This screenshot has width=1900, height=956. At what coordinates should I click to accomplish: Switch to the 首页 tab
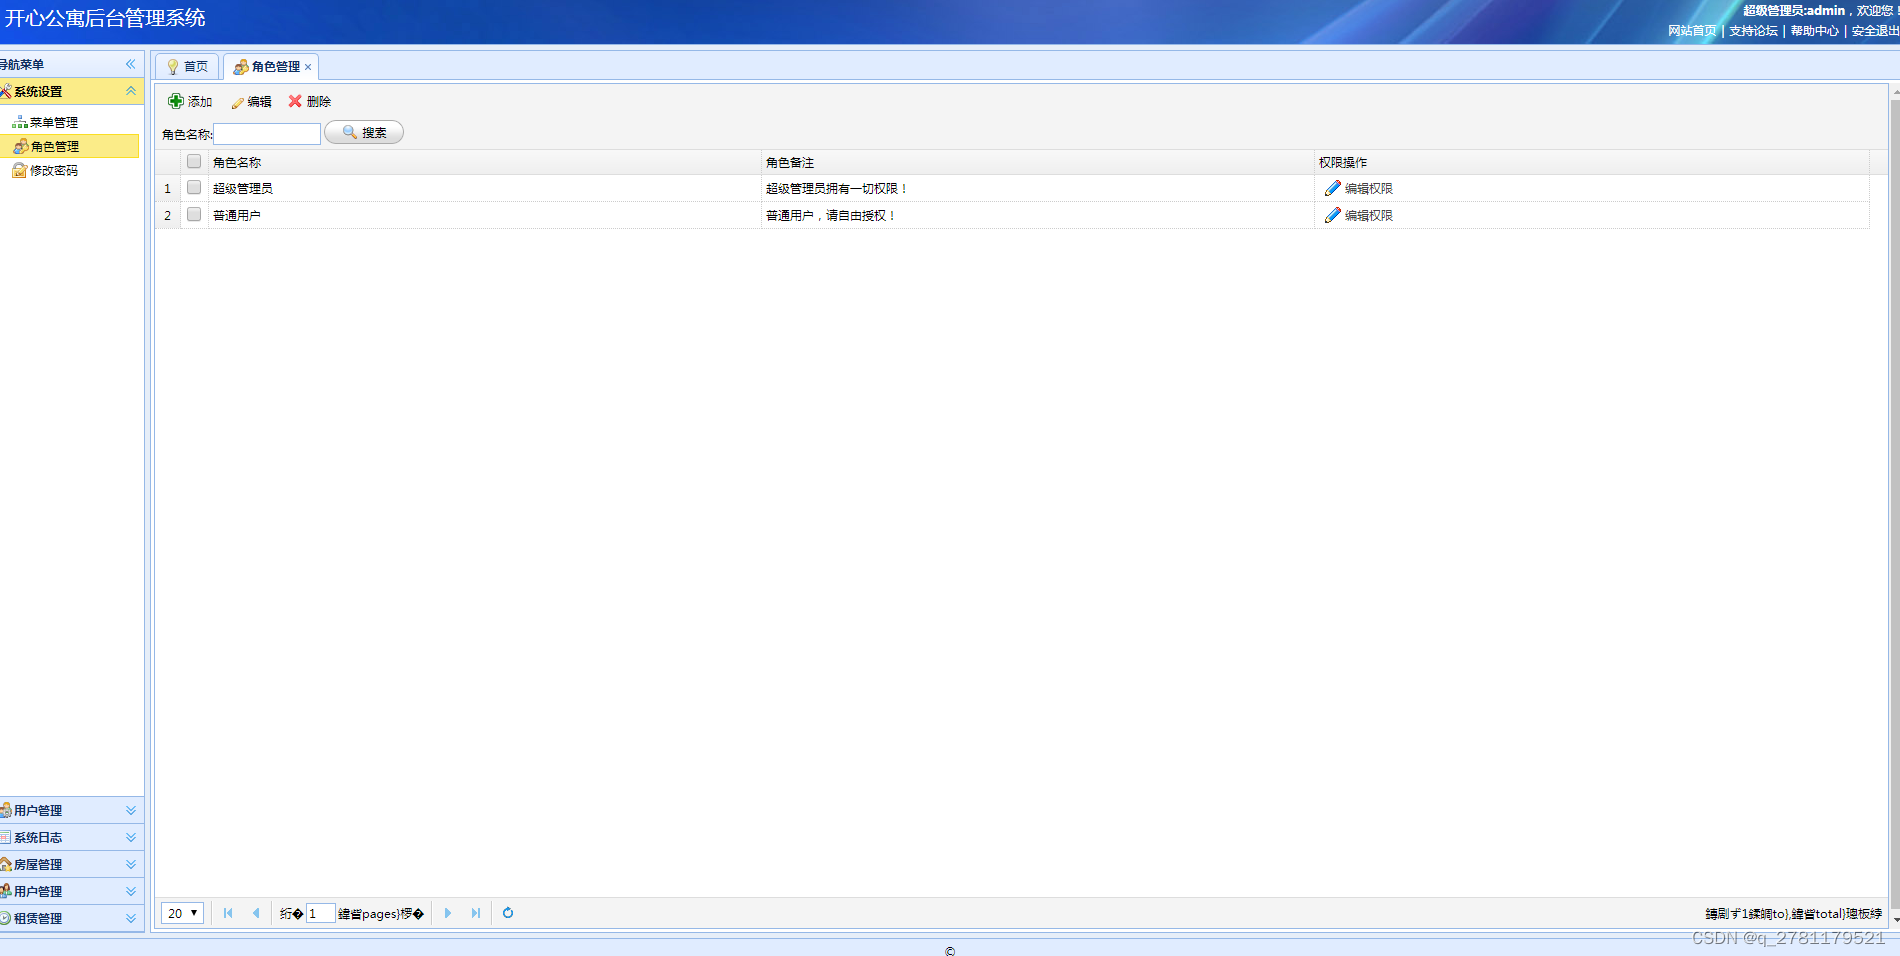(x=187, y=67)
